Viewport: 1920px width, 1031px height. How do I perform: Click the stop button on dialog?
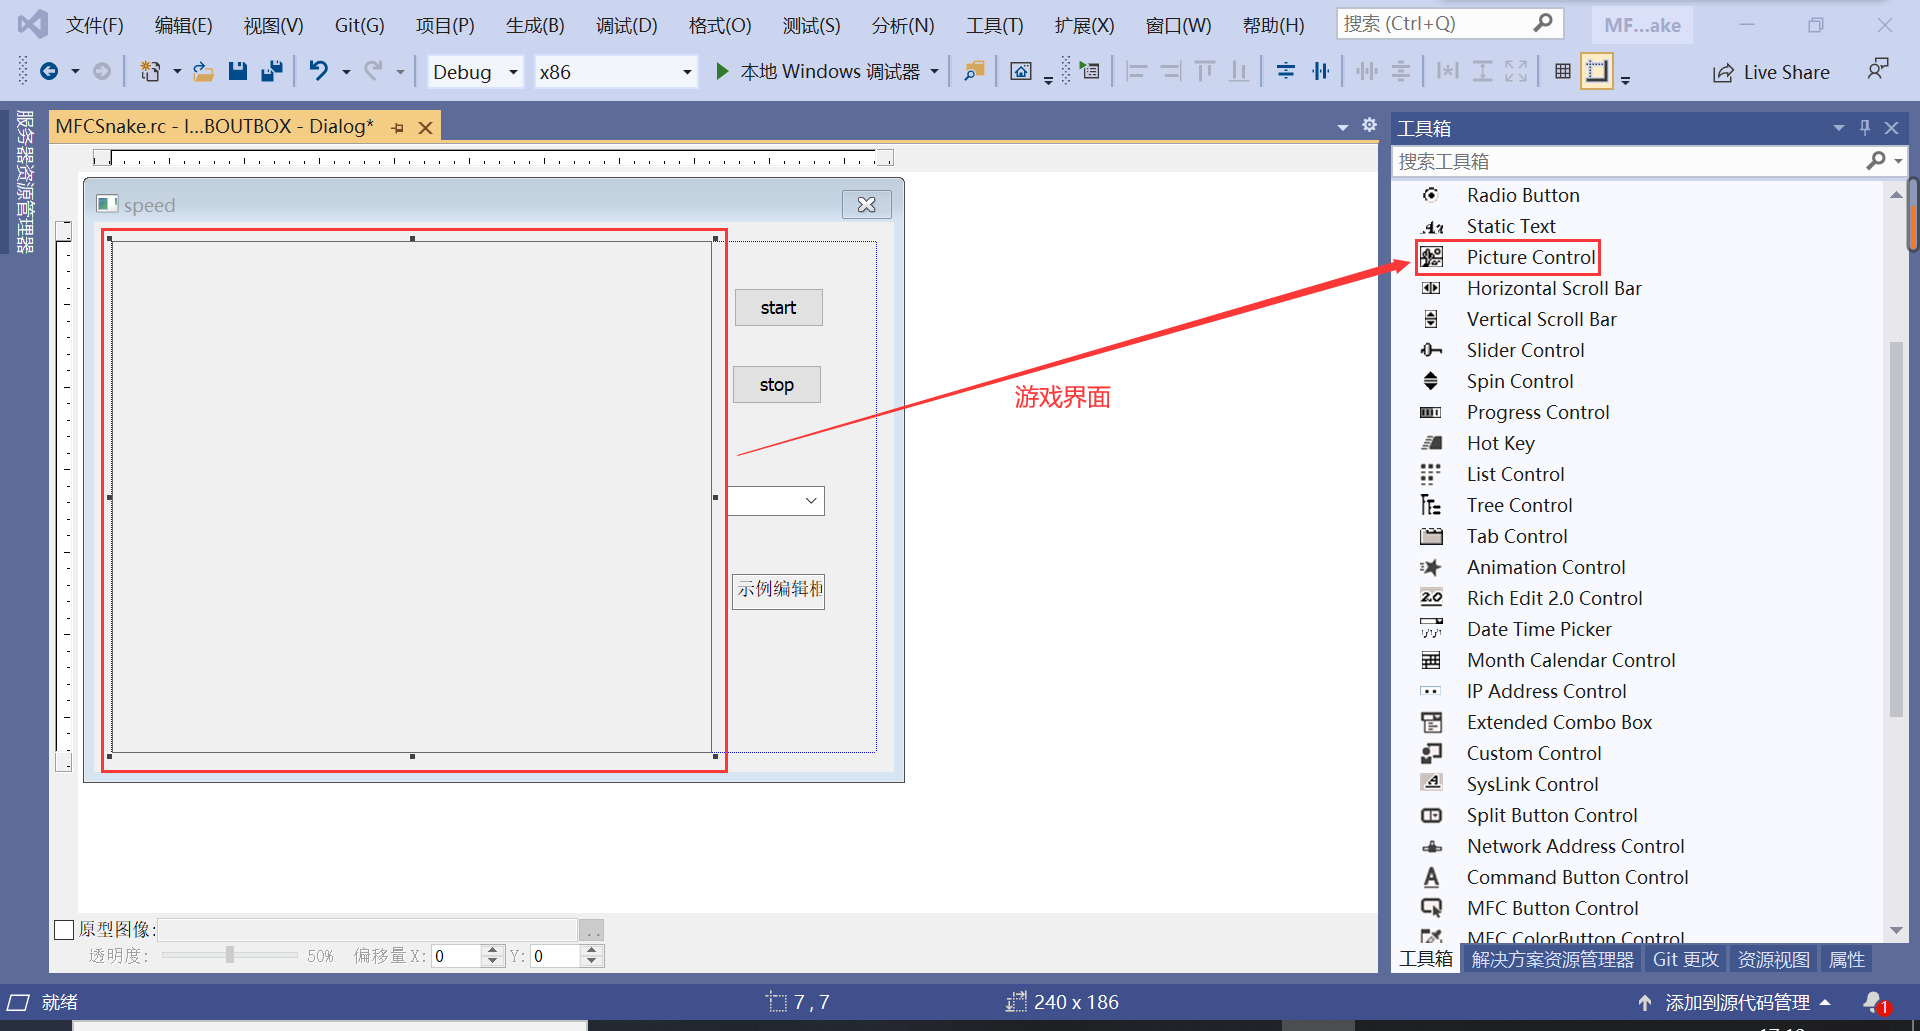(777, 385)
